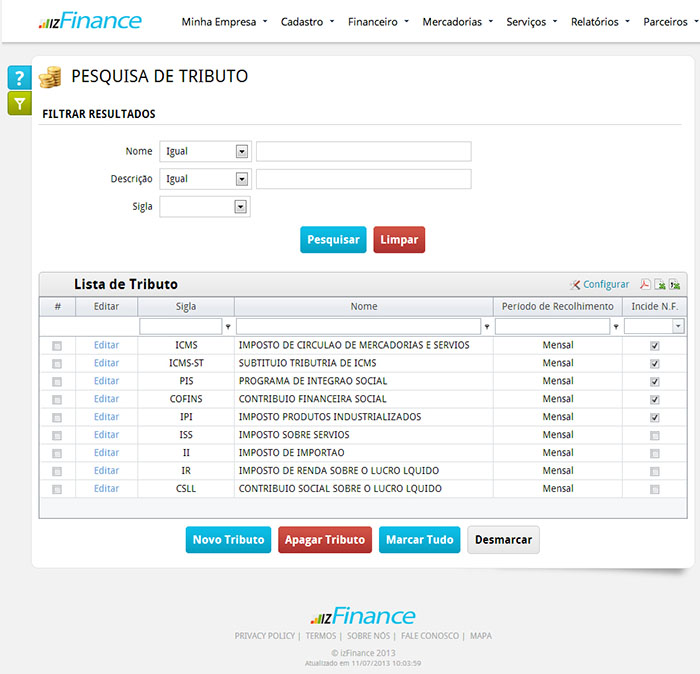Screen dimensions: 700x674
Task: Select the ICMS row checkbox
Action: [57, 346]
